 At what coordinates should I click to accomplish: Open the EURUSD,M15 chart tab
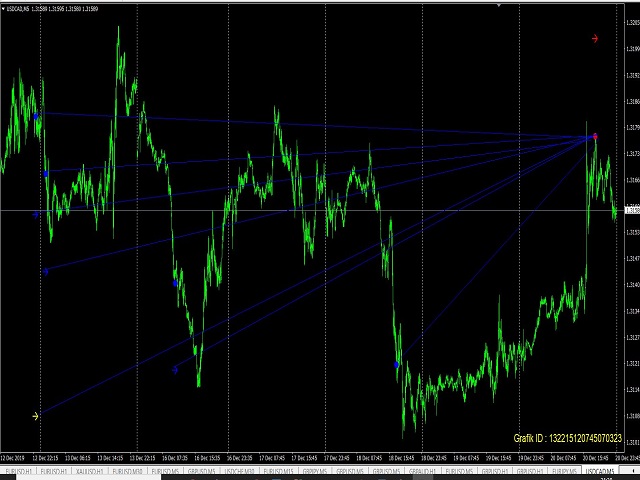coord(278,471)
